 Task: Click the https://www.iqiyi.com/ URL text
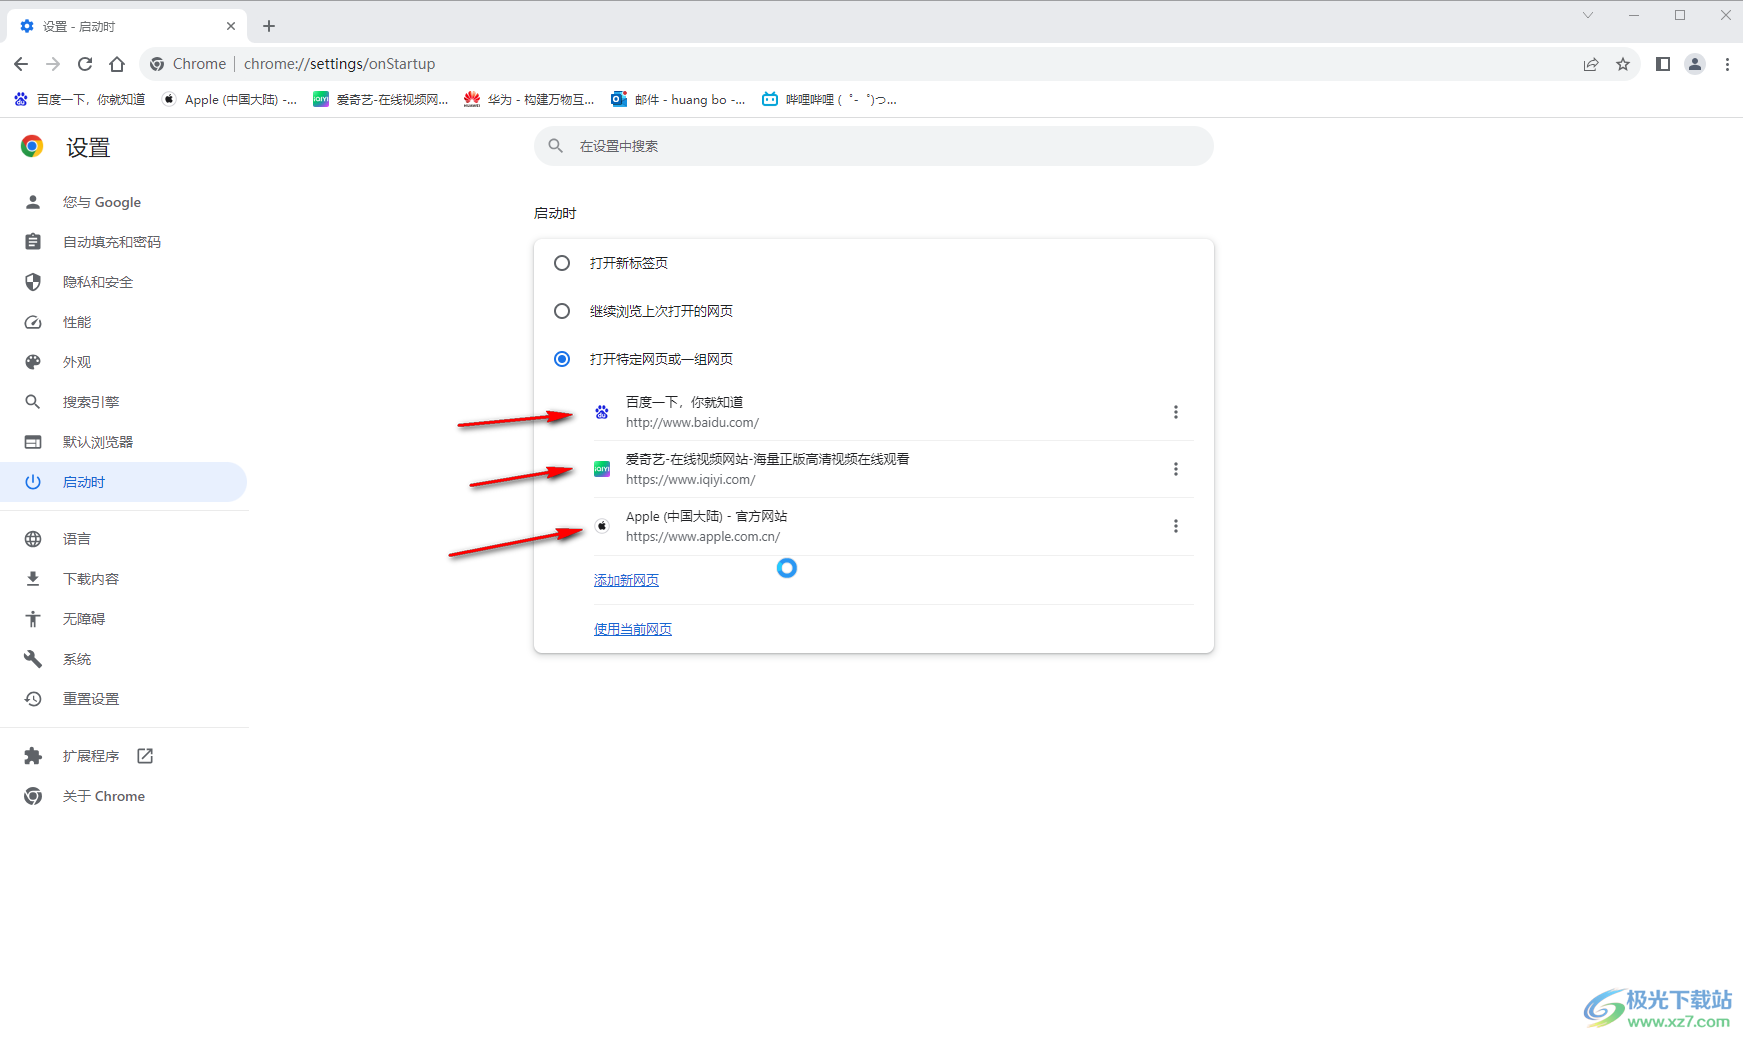(691, 480)
